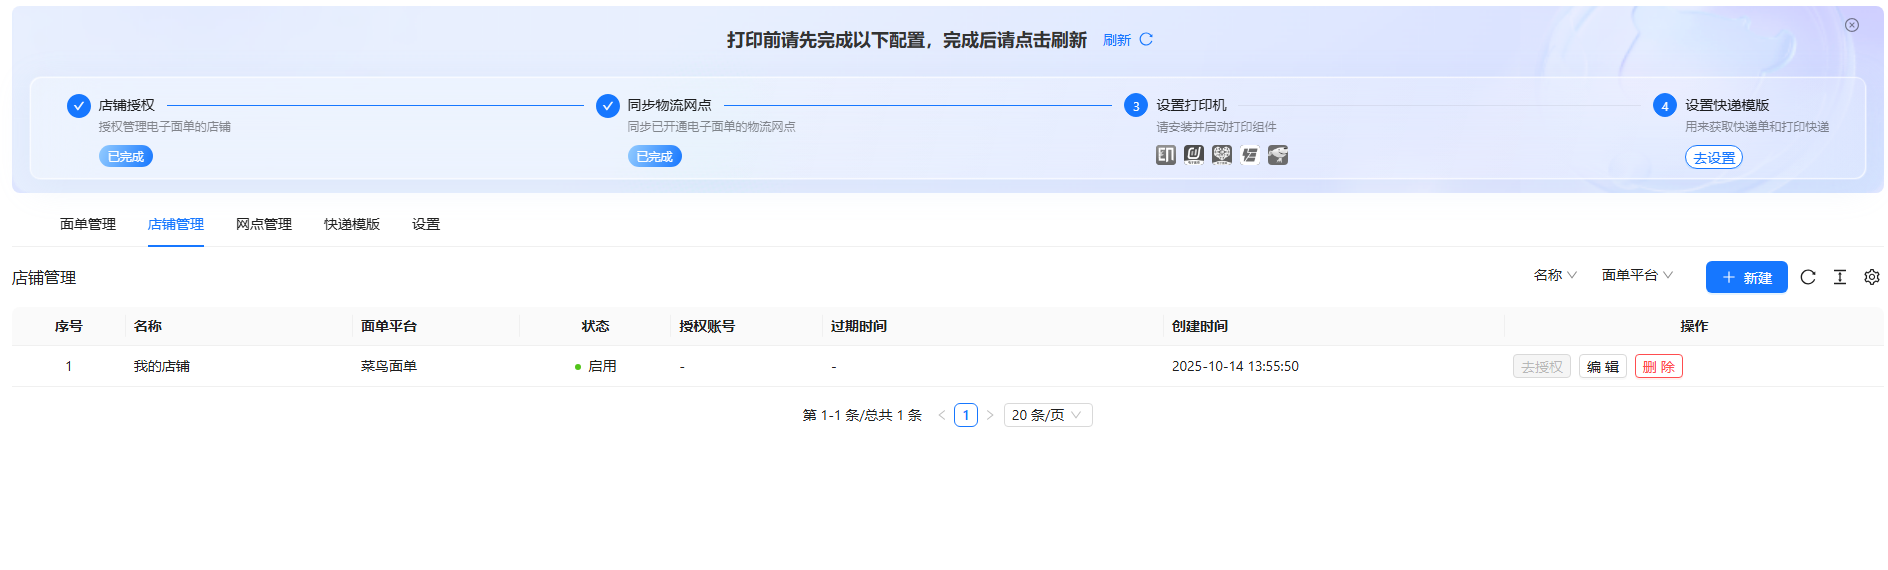Click the table refresh icon beside 新建

[1807, 277]
